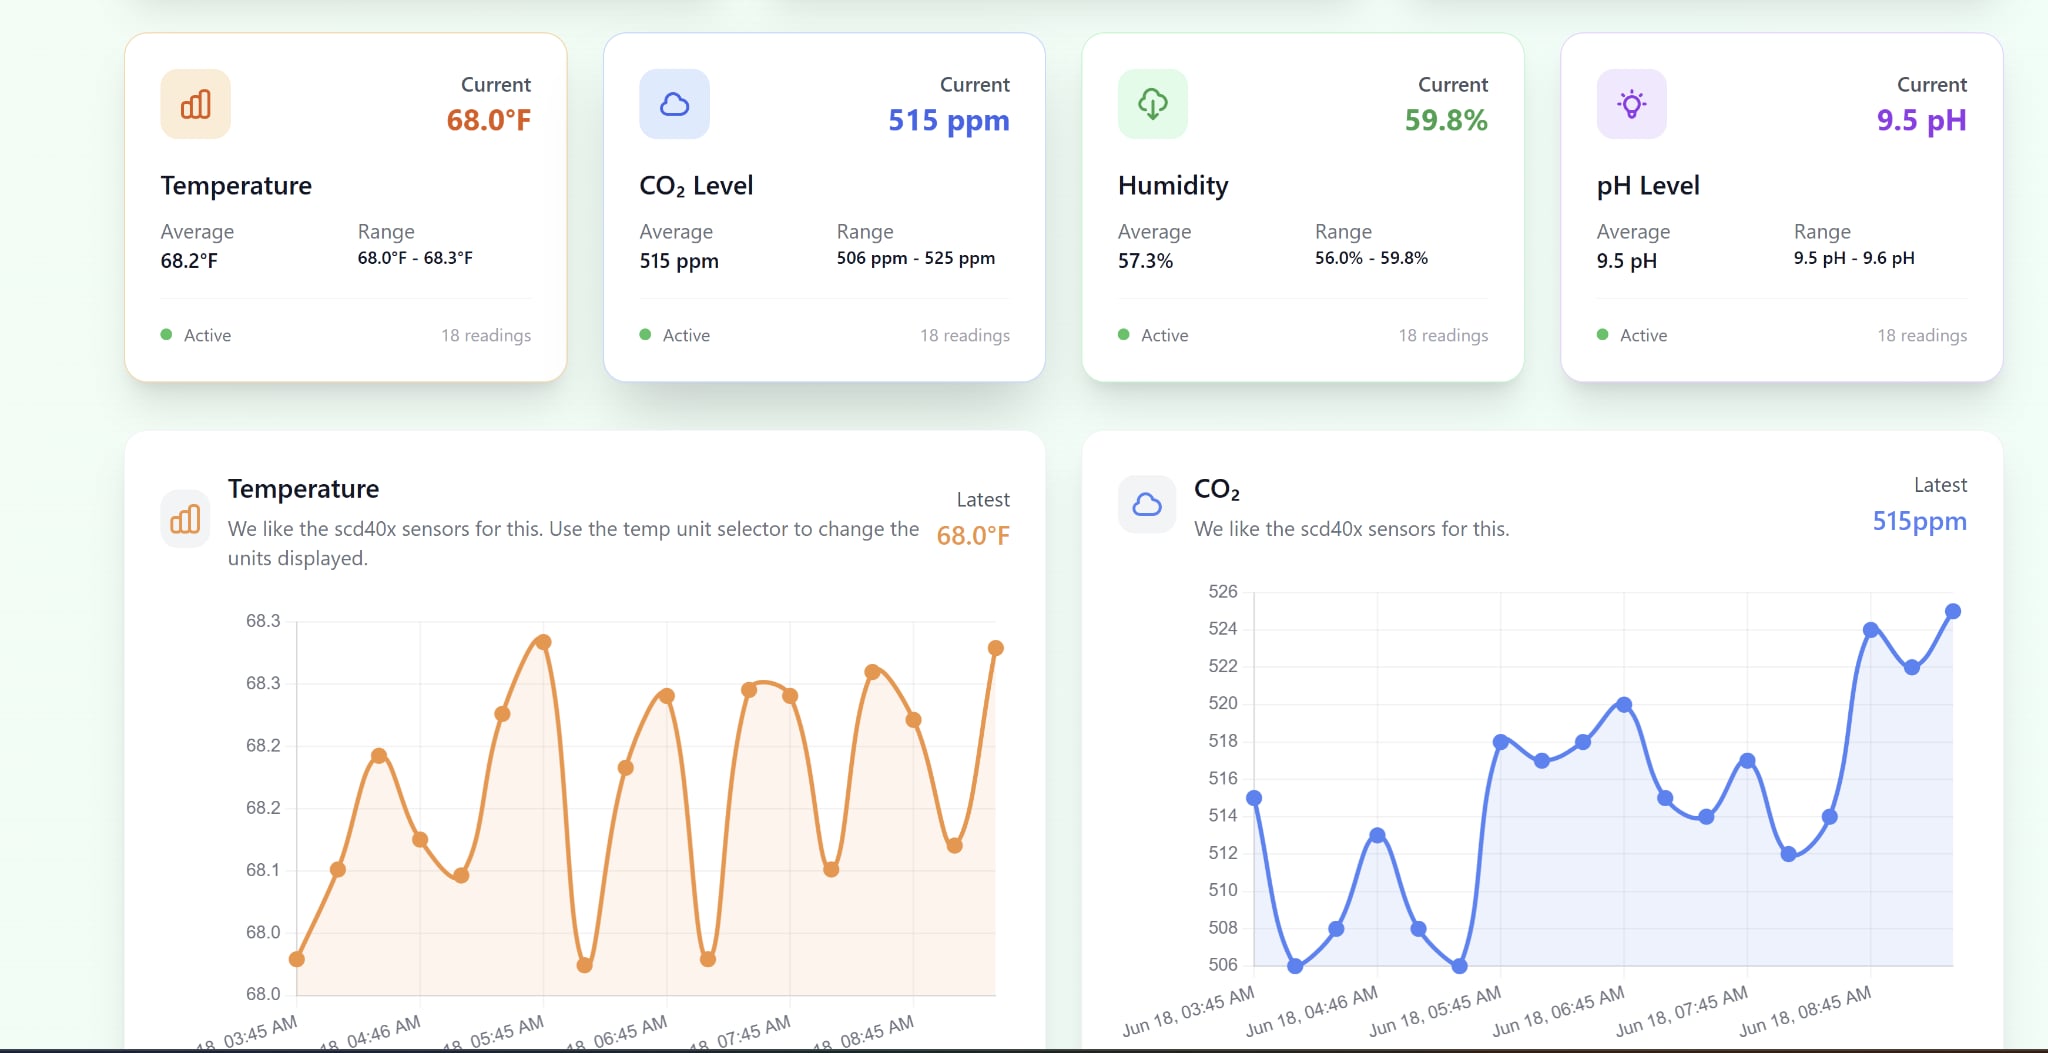
Task: Click the cloud-download icon on Humidity card
Action: (x=1152, y=103)
